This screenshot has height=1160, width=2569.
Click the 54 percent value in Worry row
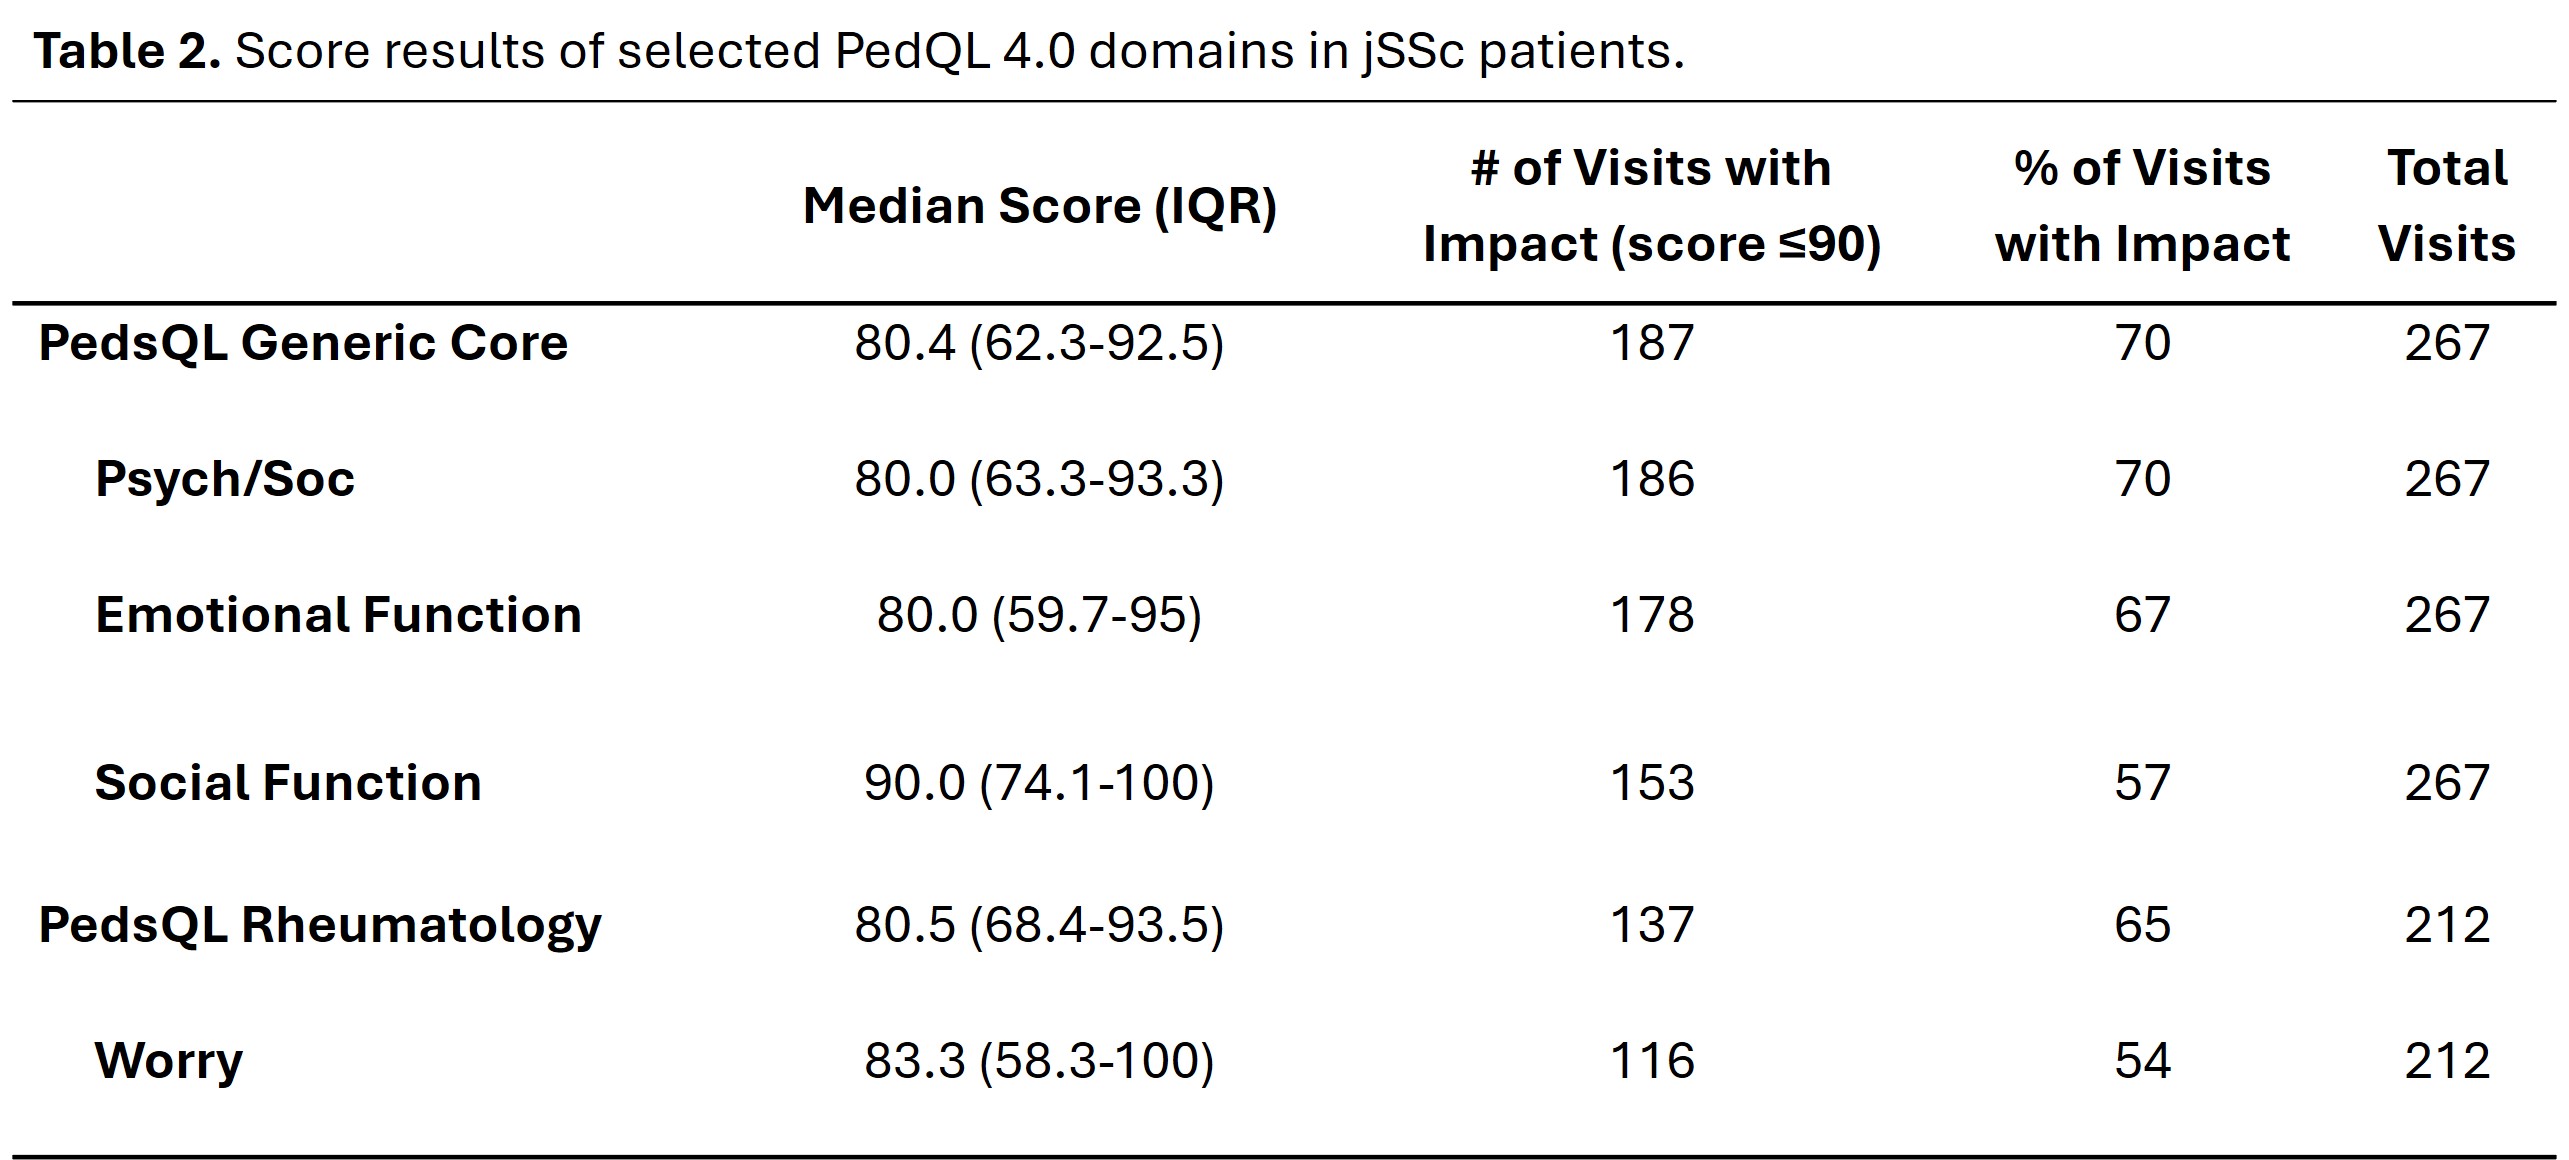tap(2142, 1061)
